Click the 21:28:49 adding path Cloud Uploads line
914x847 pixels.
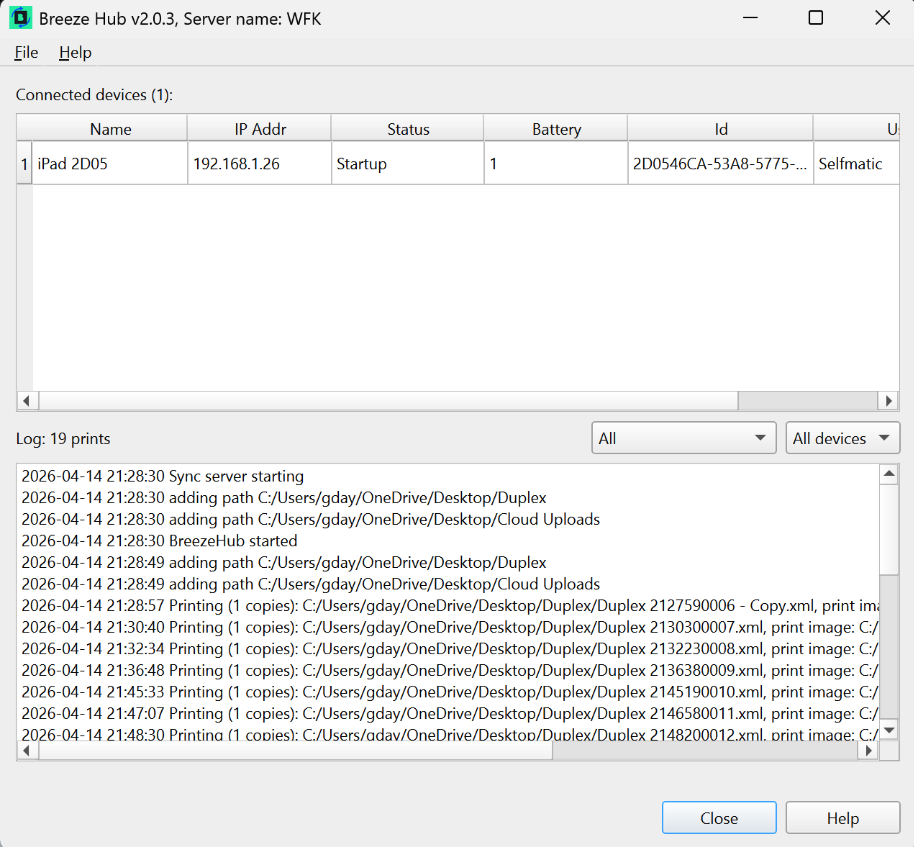pos(311,584)
